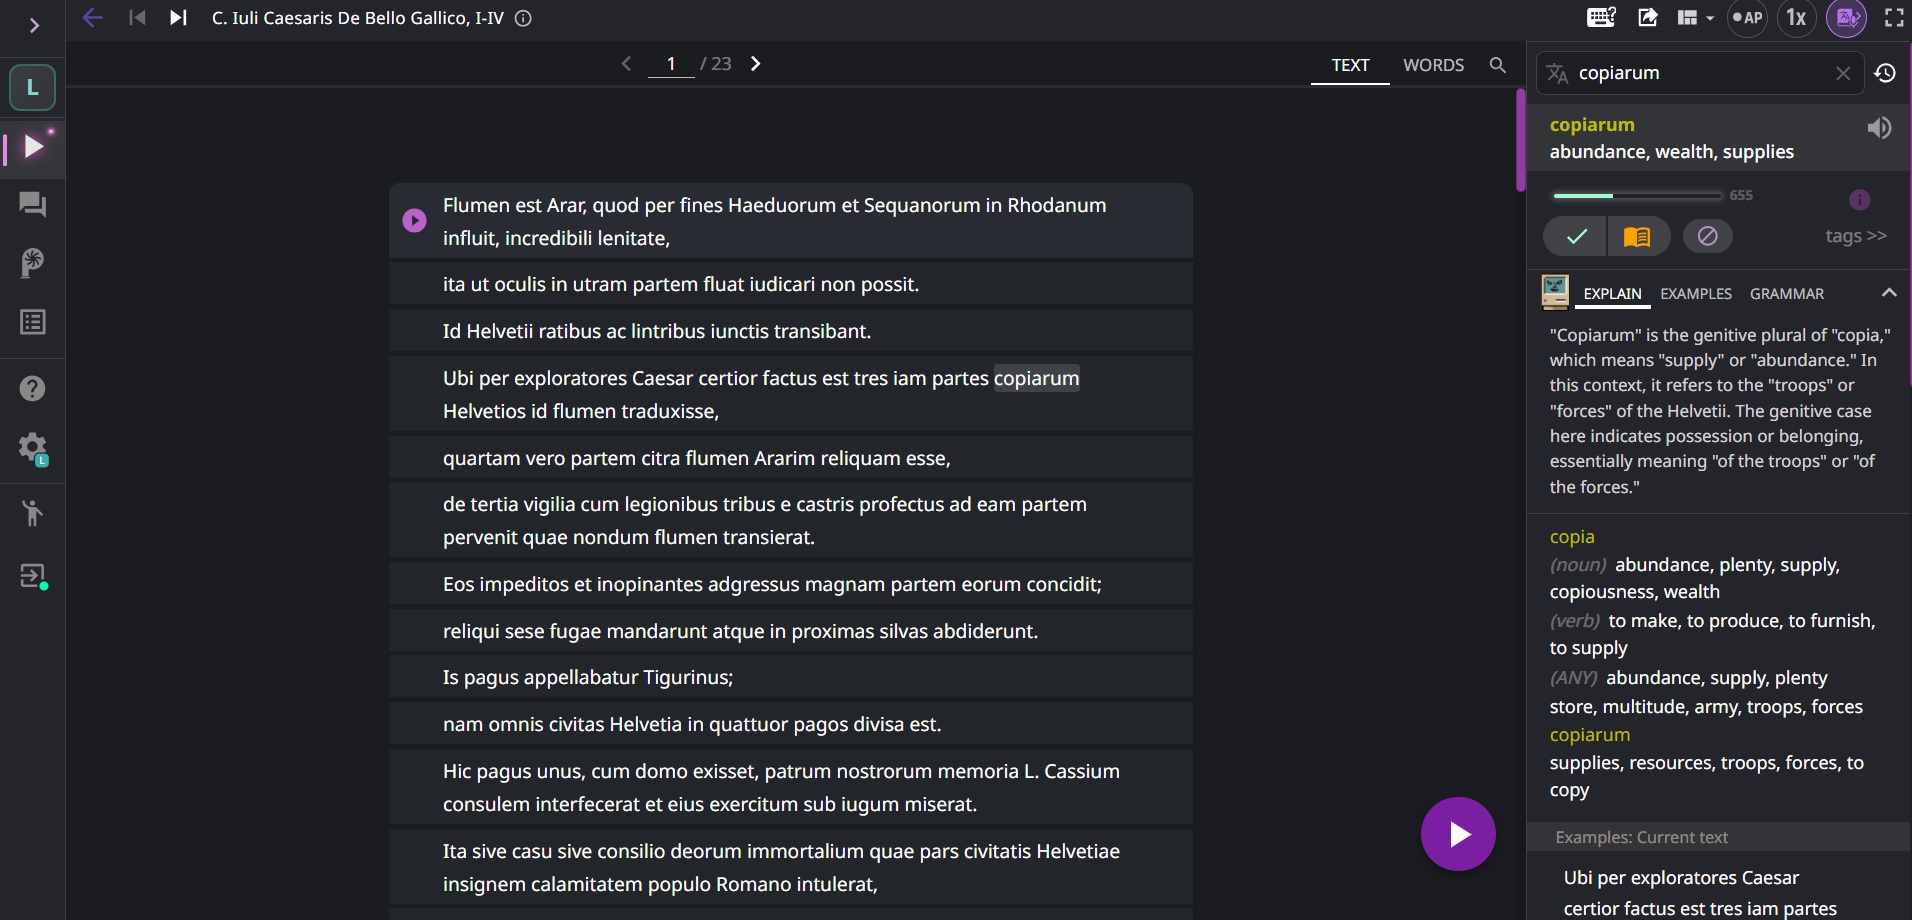Mark copiarum as known with checkmark

pyautogui.click(x=1576, y=236)
